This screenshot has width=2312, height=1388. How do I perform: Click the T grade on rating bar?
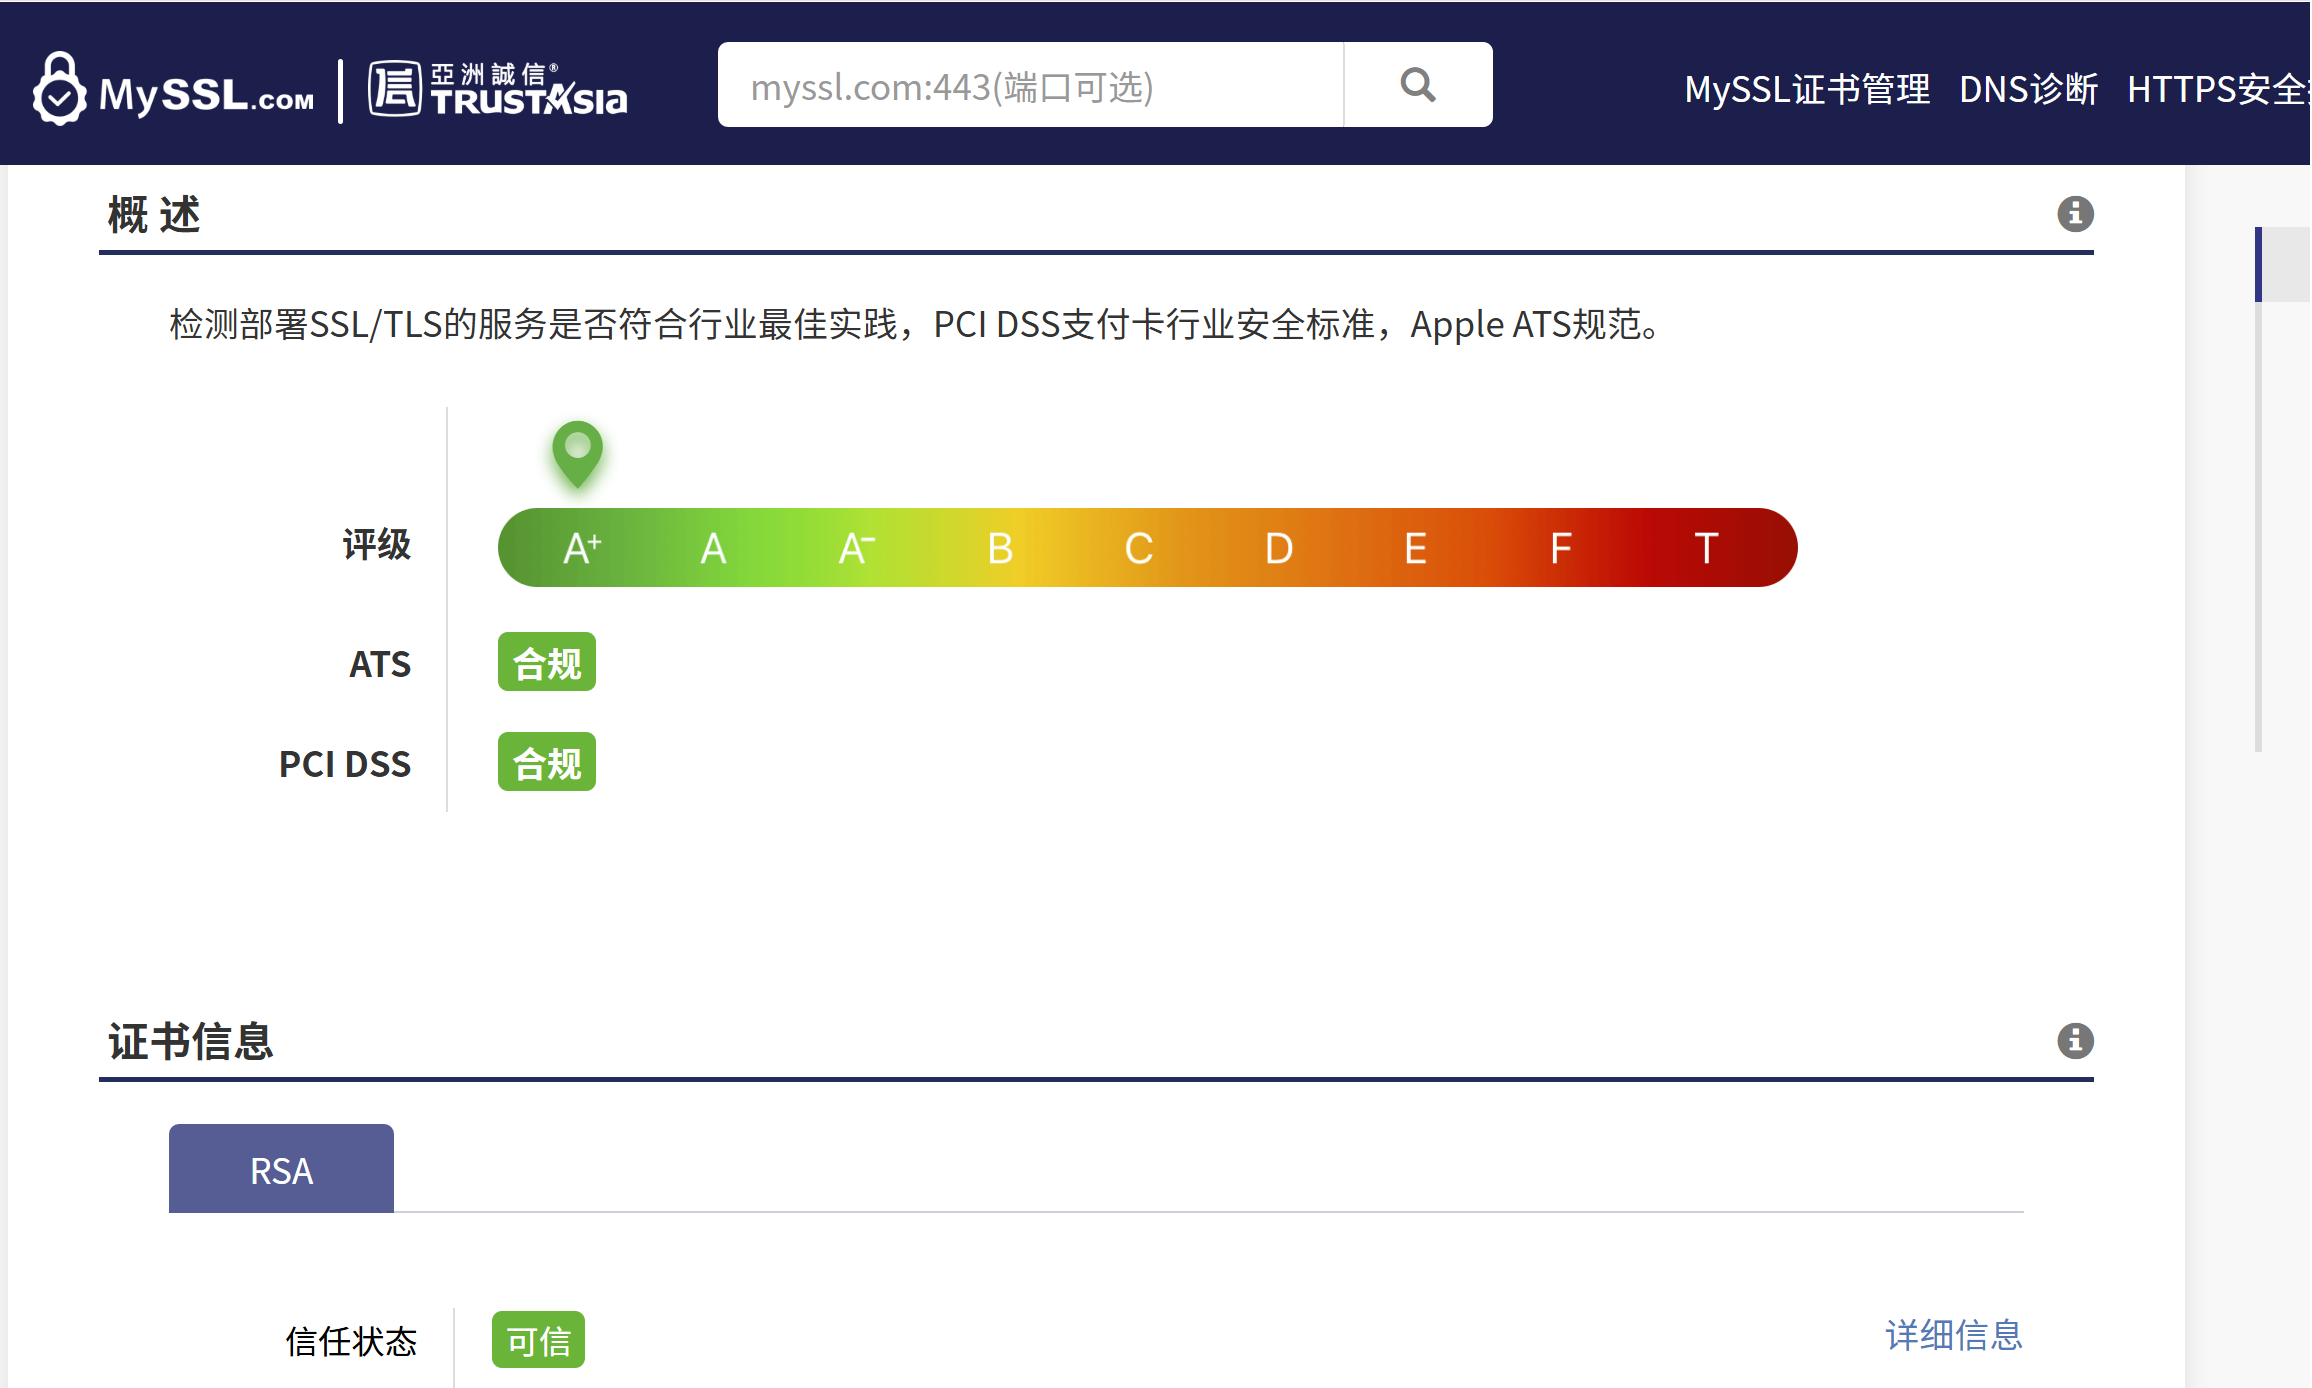point(1706,548)
